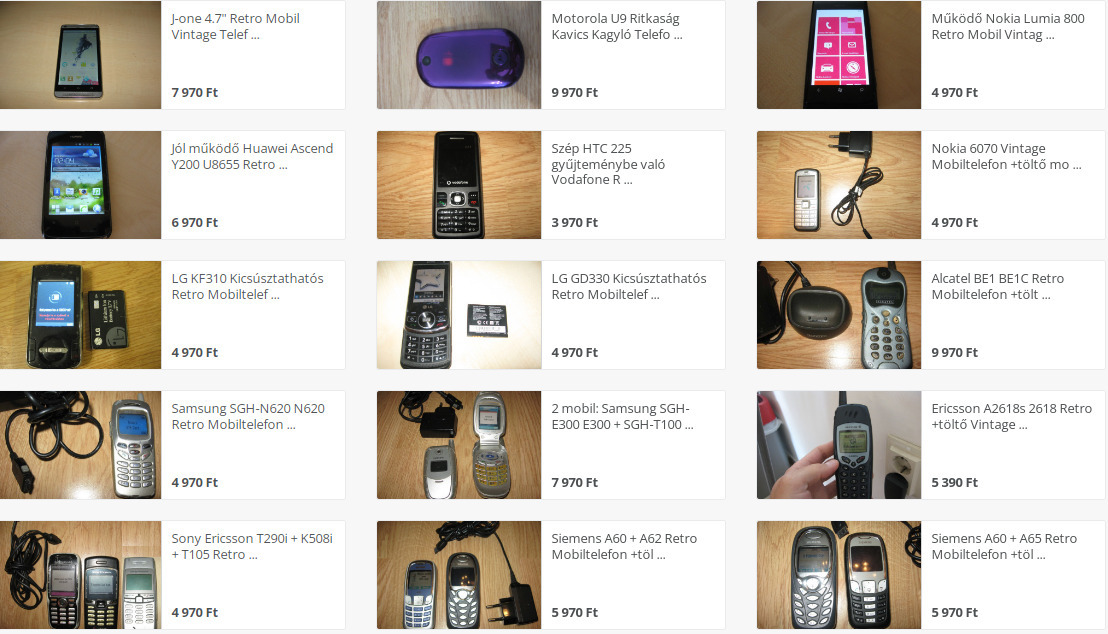Image resolution: width=1108 pixels, height=634 pixels.
Task: Select the 5 390 Ft Ericsson price
Action: tap(955, 483)
